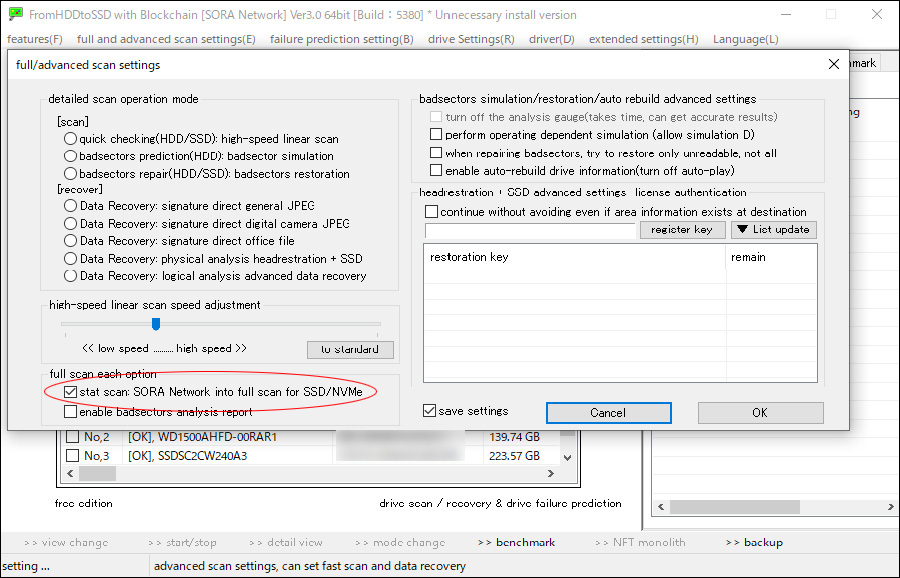The image size is (900, 578).
Task: Adjust the high-speed linear scan speed slider
Action: 156,324
